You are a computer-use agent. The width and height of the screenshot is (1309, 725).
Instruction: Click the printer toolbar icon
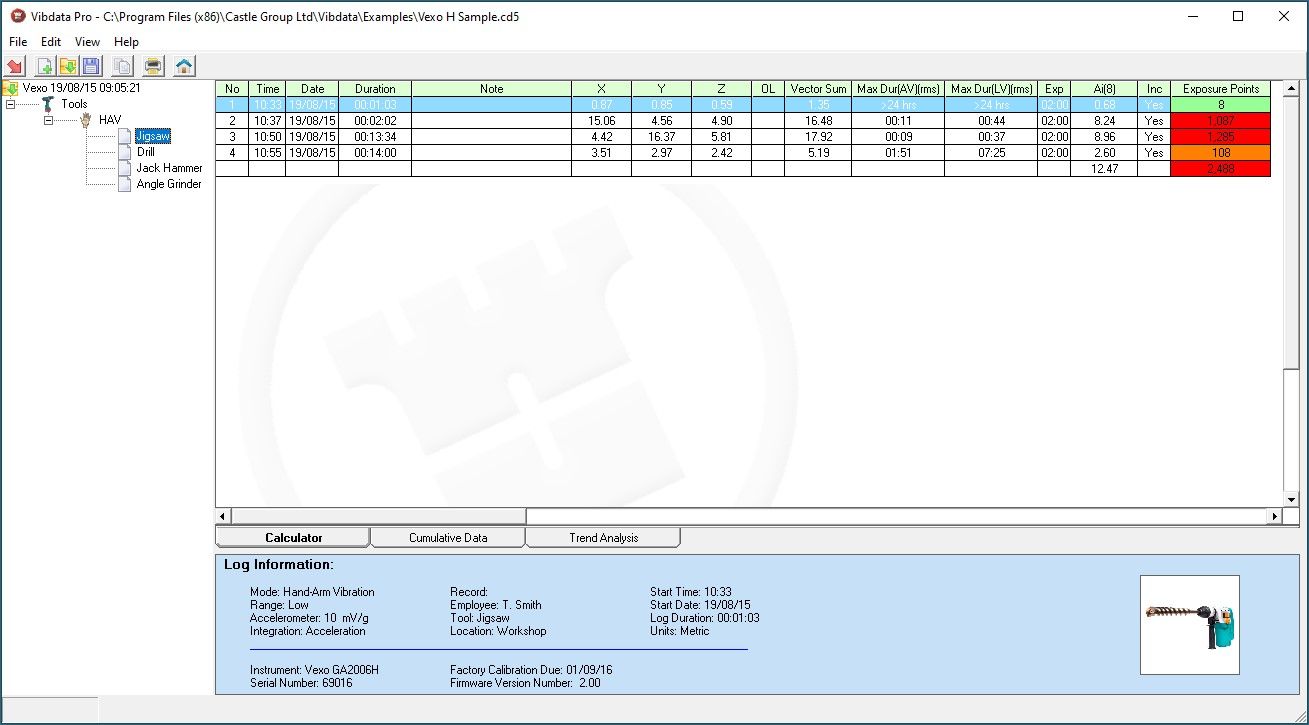(153, 67)
